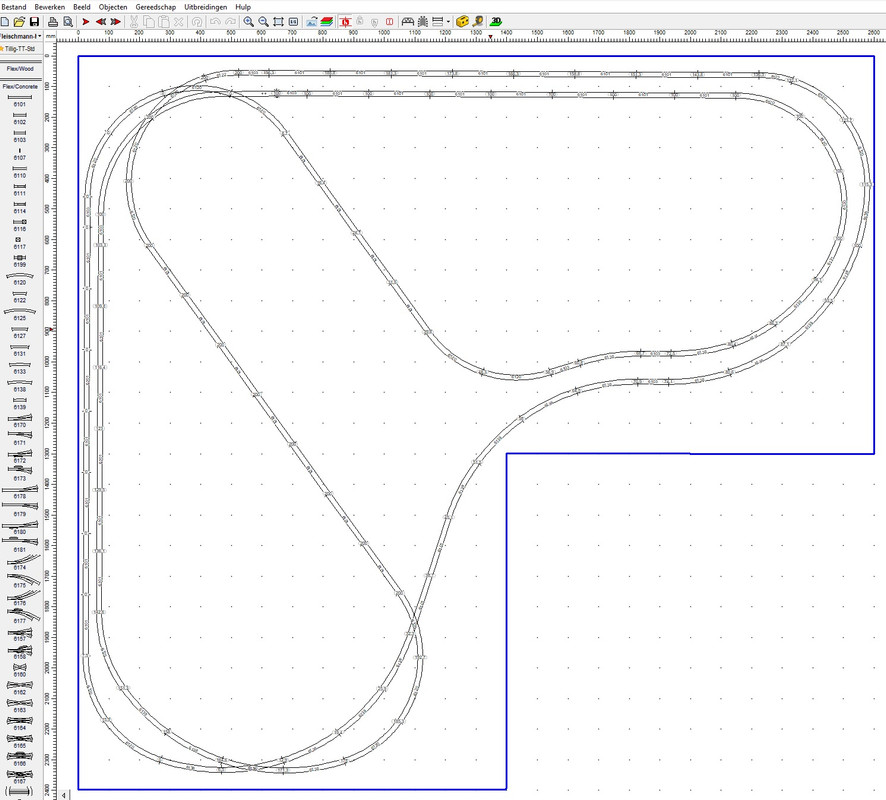Fit layout to window
This screenshot has height=800, width=886.
pyautogui.click(x=278, y=21)
